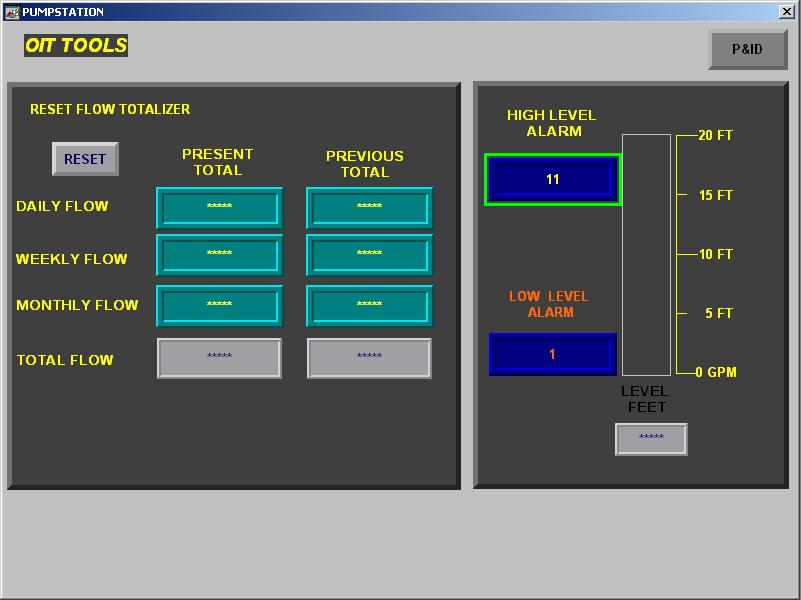Click the MONTHLY FLOW label
801x600 pixels.
coord(77,305)
